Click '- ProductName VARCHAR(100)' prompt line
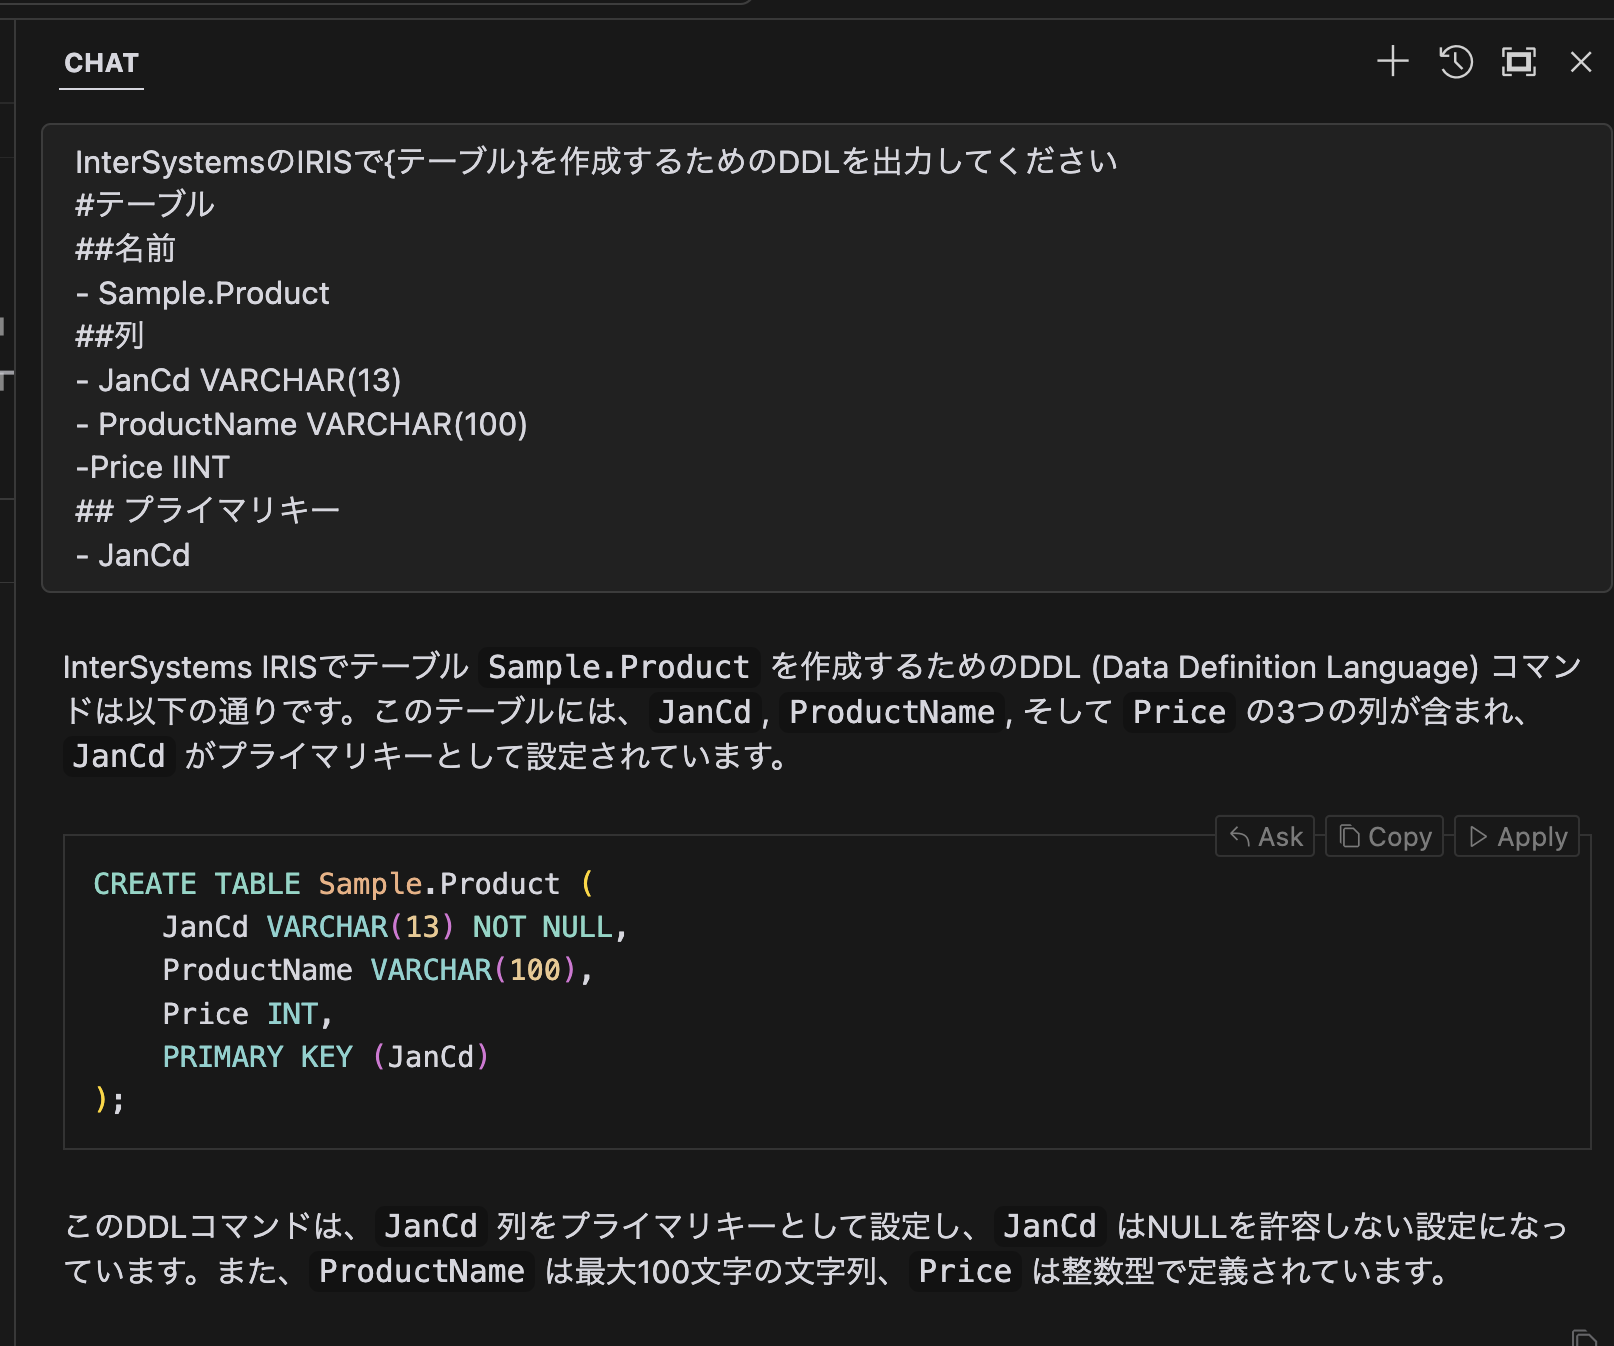The image size is (1614, 1346). click(301, 424)
